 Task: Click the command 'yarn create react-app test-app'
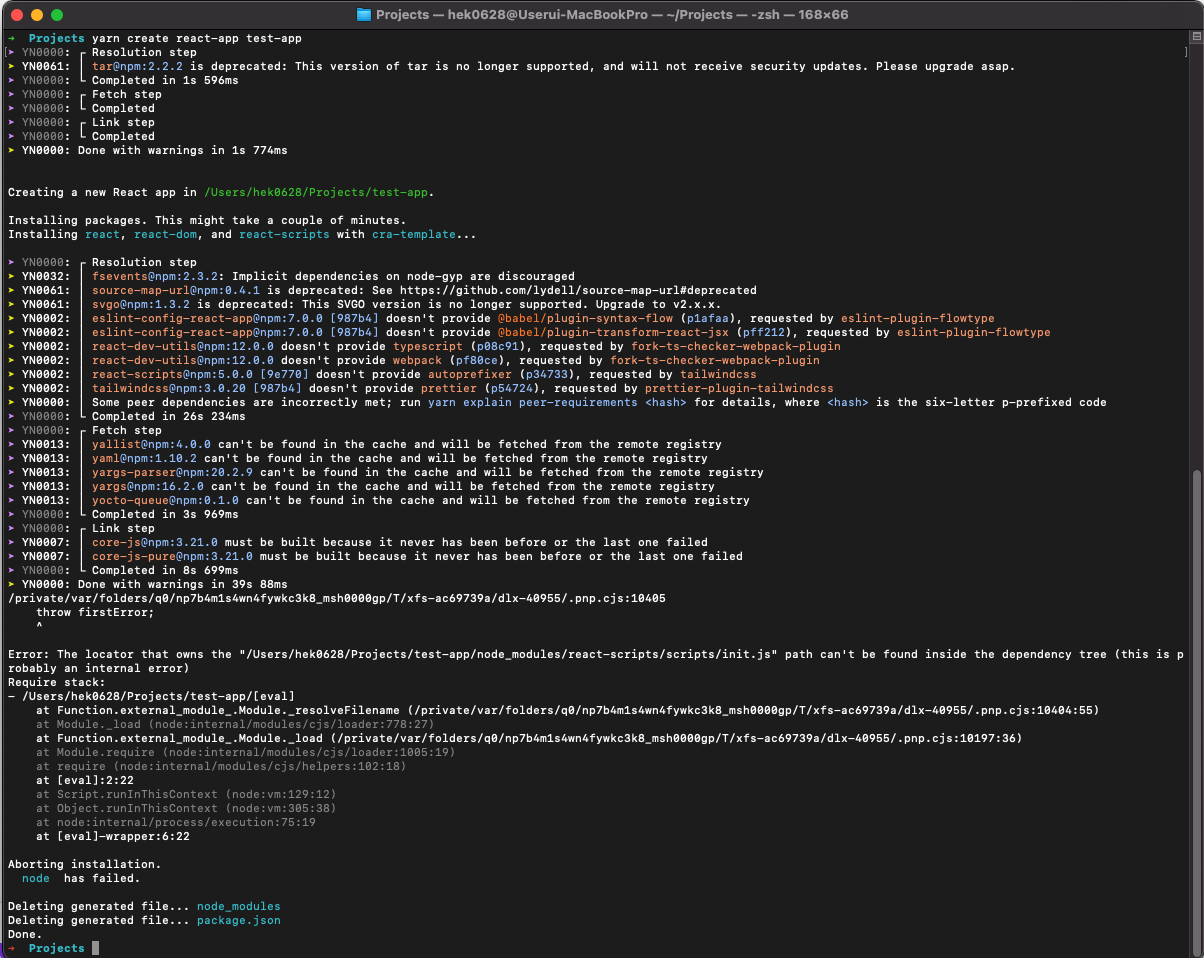[197, 38]
